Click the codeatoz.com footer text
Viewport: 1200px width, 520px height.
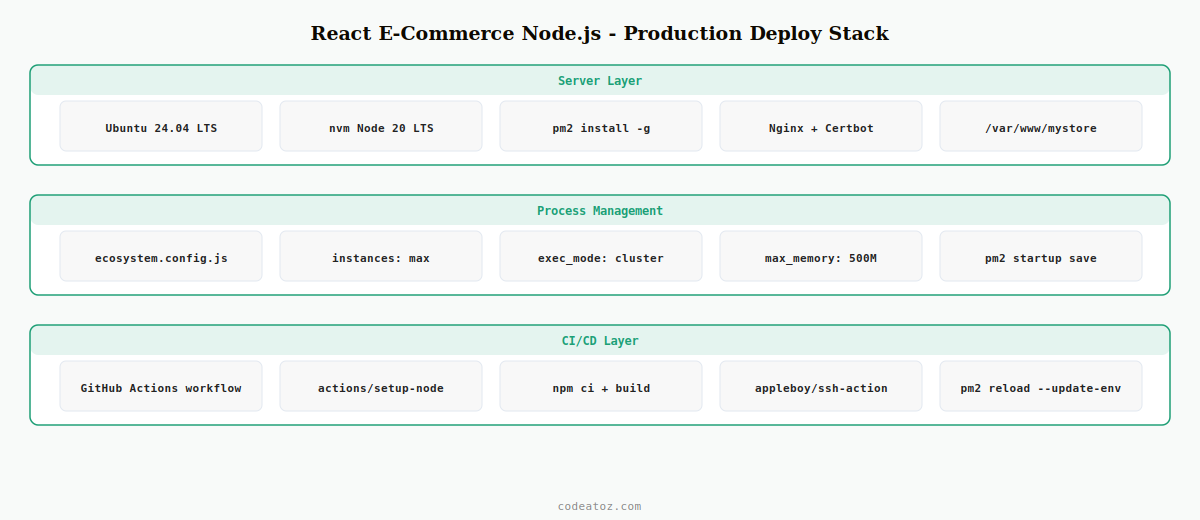[x=600, y=506]
